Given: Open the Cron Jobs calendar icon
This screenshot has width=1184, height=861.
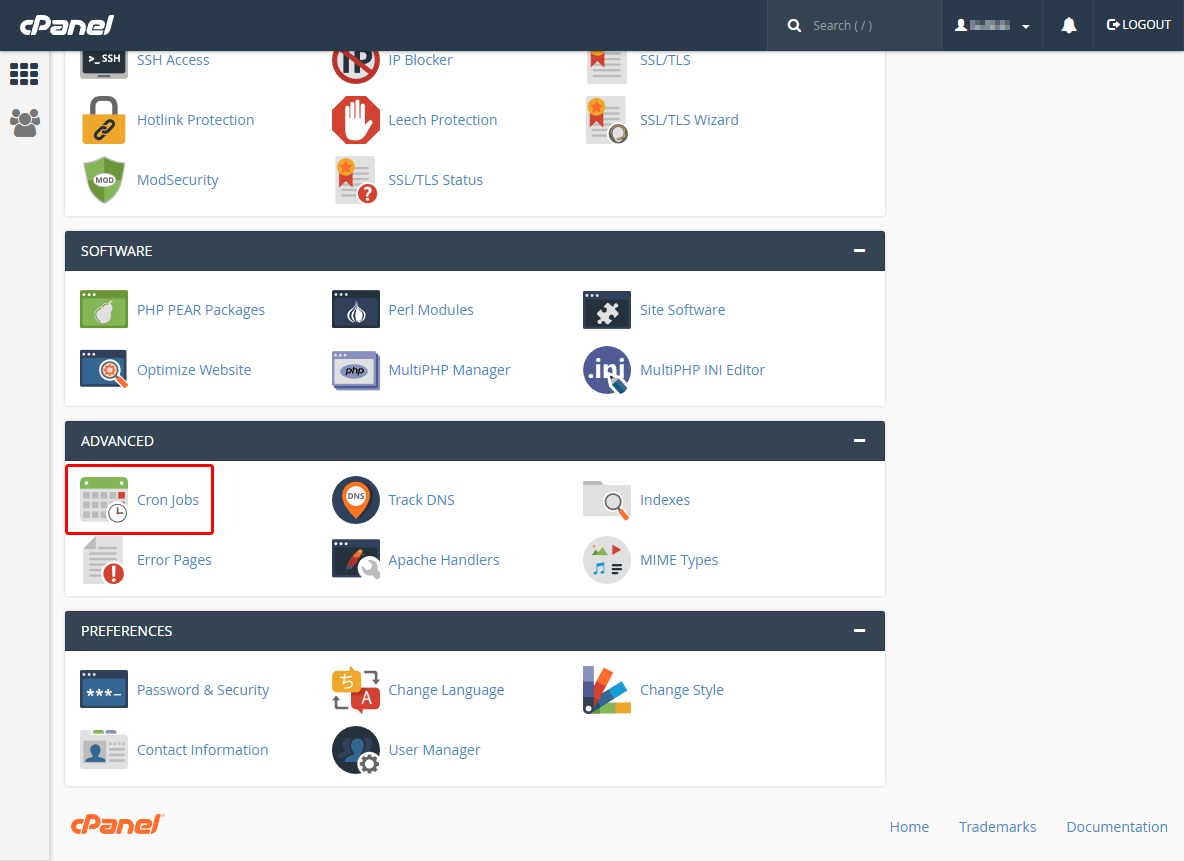Looking at the screenshot, I should tap(103, 500).
